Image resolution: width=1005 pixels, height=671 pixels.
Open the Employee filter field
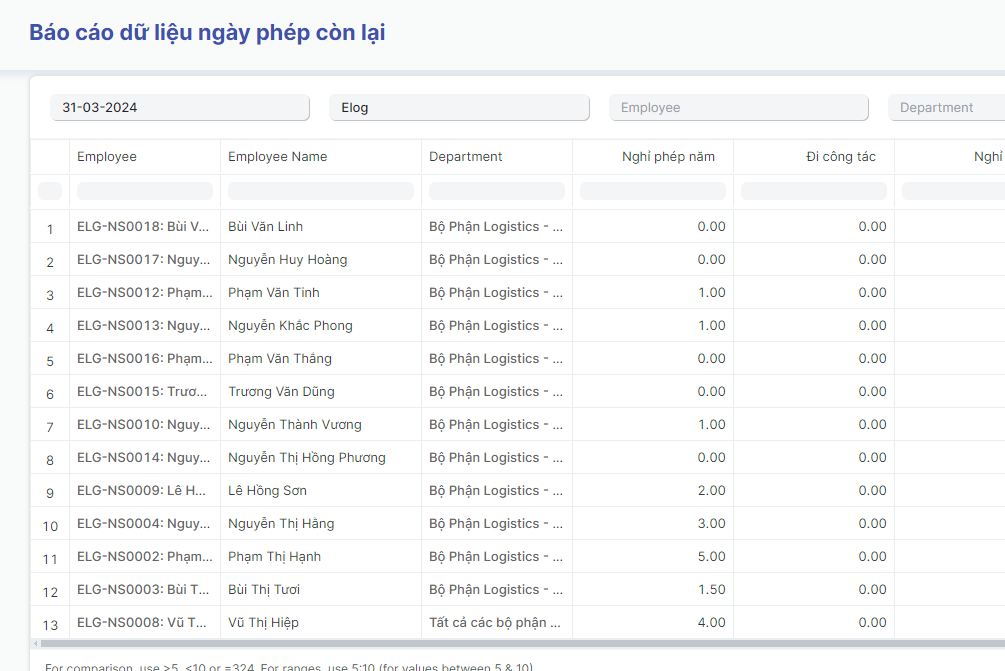pos(739,108)
